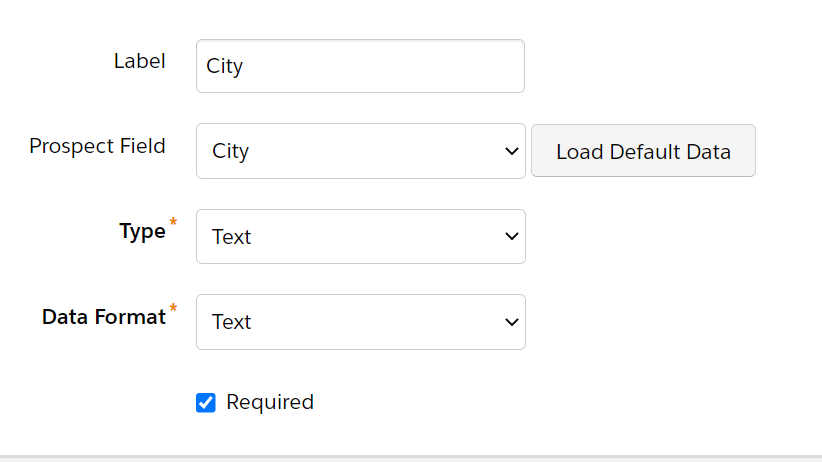Click the chevron arrow on Prospect Field

[512, 151]
